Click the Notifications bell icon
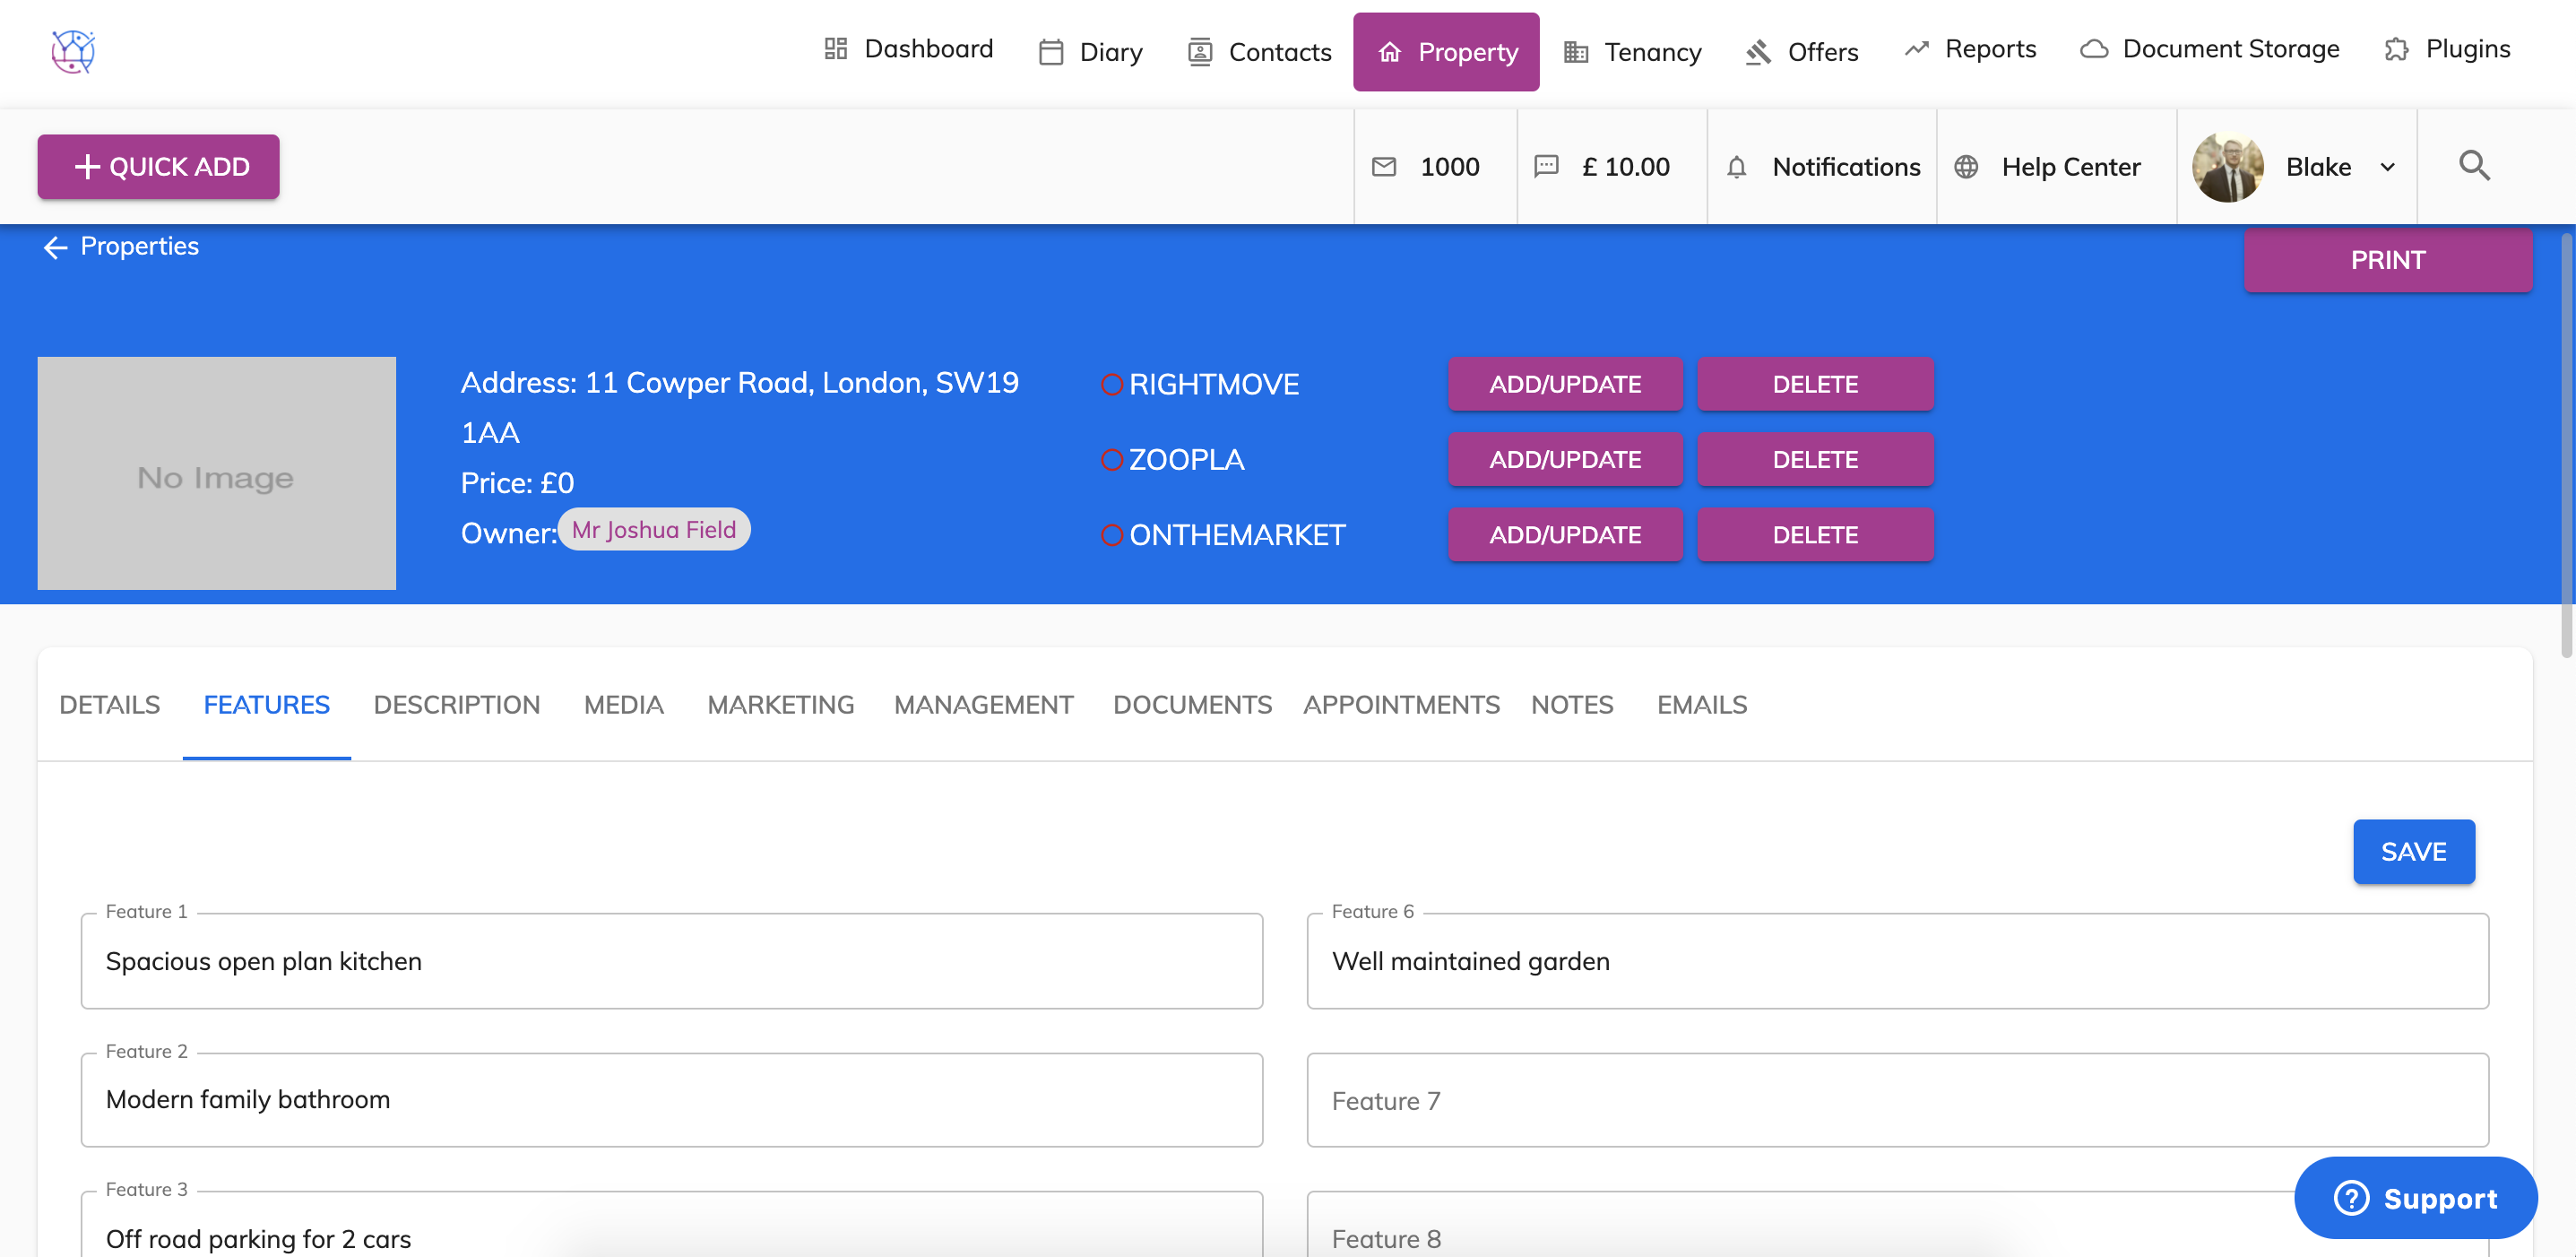This screenshot has width=2576, height=1257. click(1737, 167)
